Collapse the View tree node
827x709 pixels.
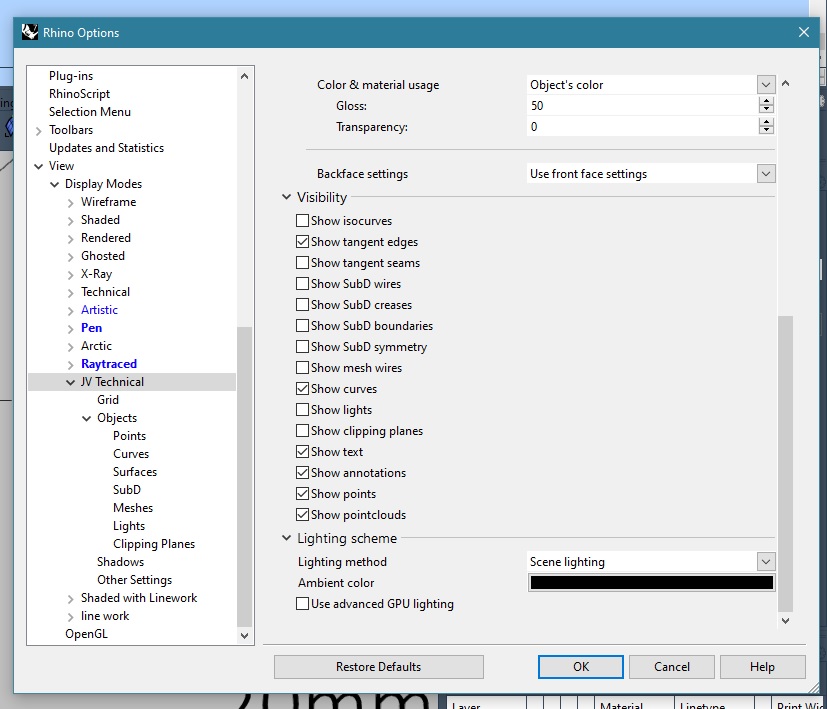39,166
